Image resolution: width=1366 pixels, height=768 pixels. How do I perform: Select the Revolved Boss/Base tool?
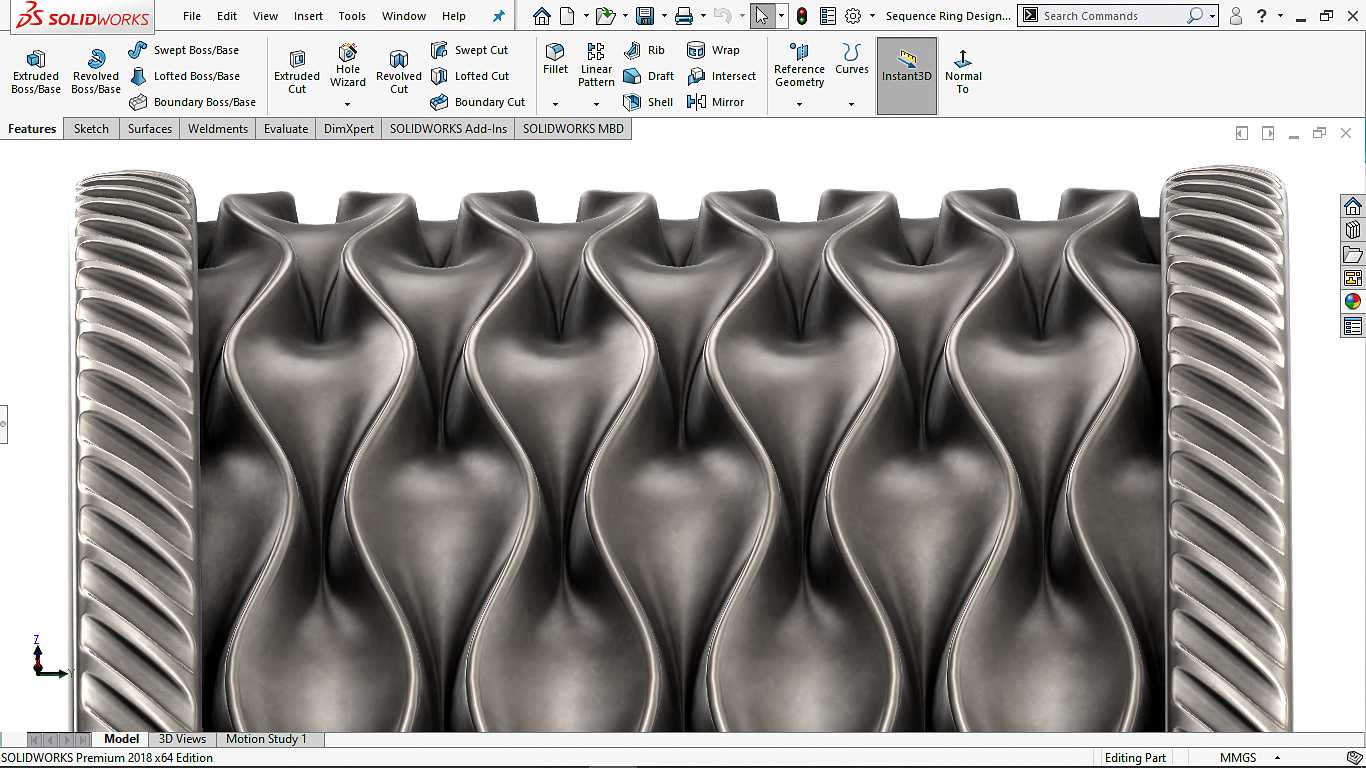click(96, 72)
